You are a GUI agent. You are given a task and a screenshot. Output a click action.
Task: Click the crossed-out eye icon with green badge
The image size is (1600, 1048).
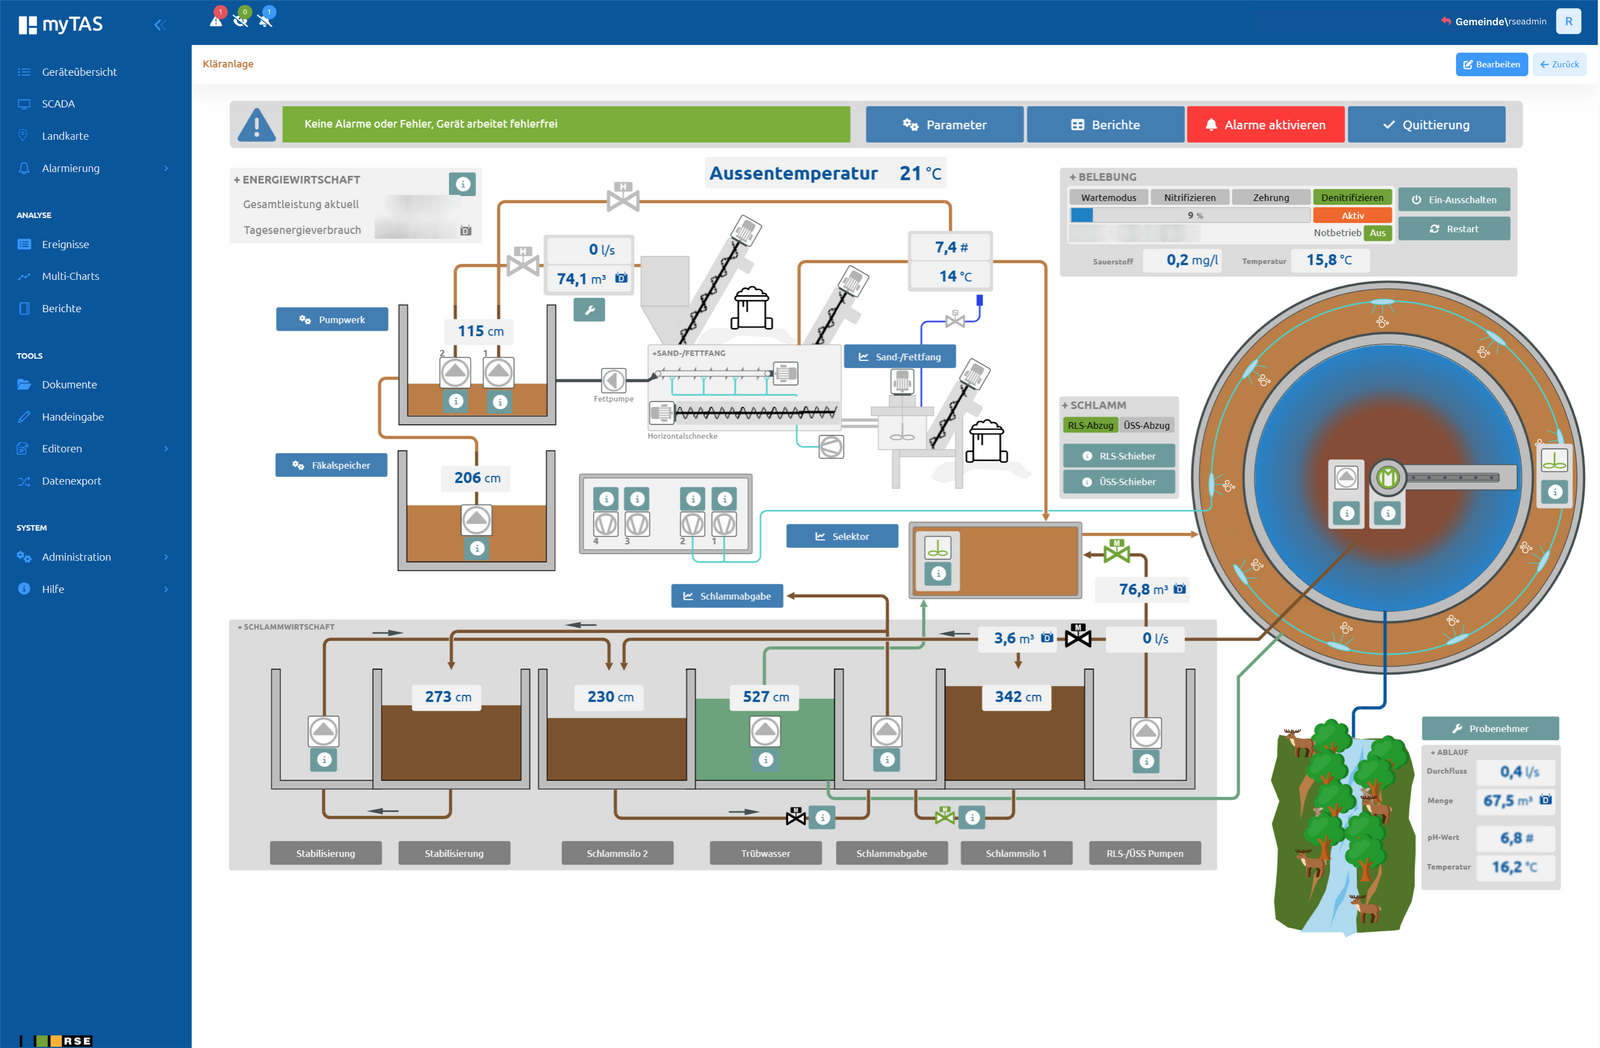tap(241, 18)
